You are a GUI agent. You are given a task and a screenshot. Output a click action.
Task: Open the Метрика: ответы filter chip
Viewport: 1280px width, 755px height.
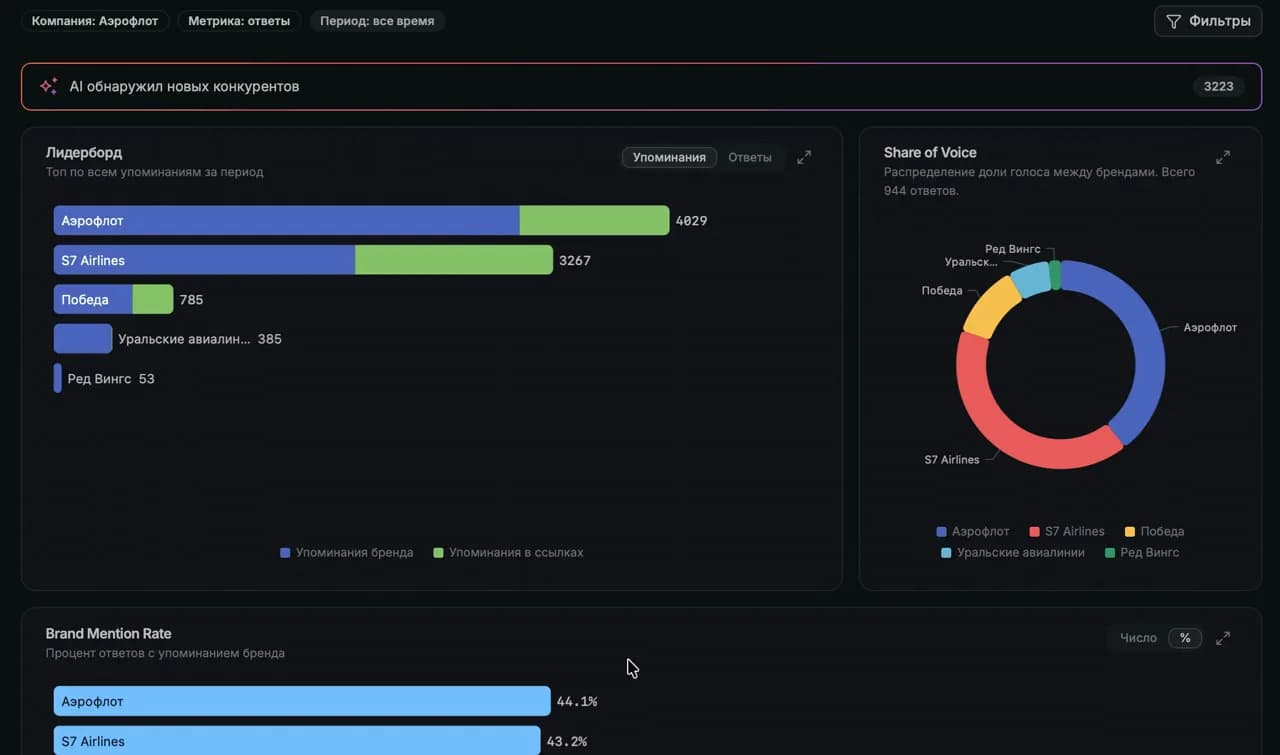pos(239,21)
